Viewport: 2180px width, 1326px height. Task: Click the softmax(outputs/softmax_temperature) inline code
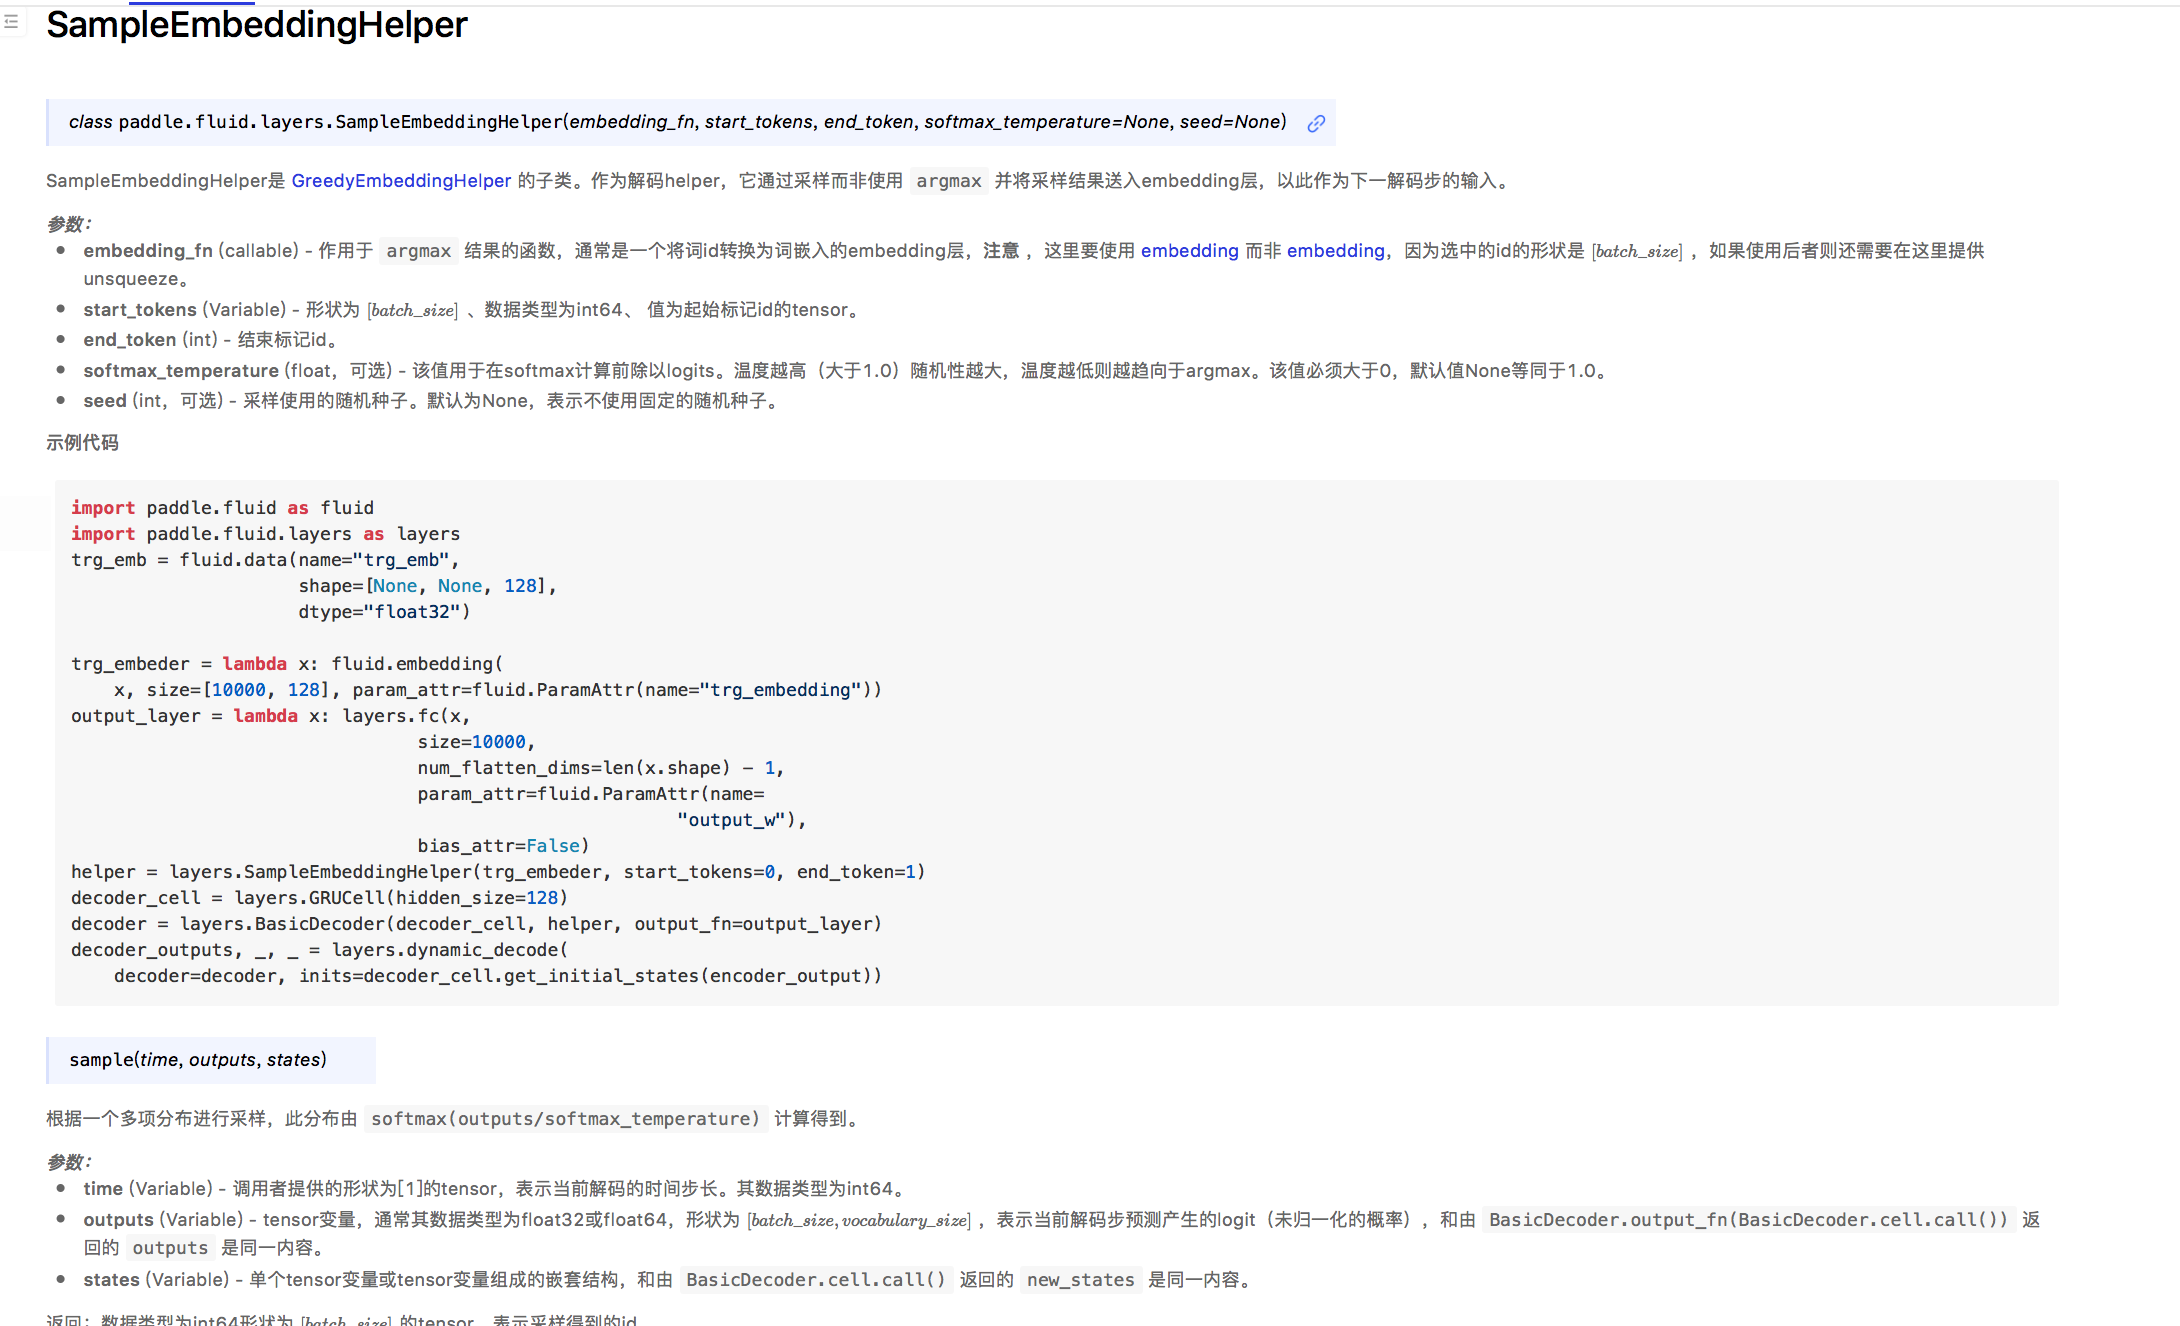pyautogui.click(x=565, y=1119)
